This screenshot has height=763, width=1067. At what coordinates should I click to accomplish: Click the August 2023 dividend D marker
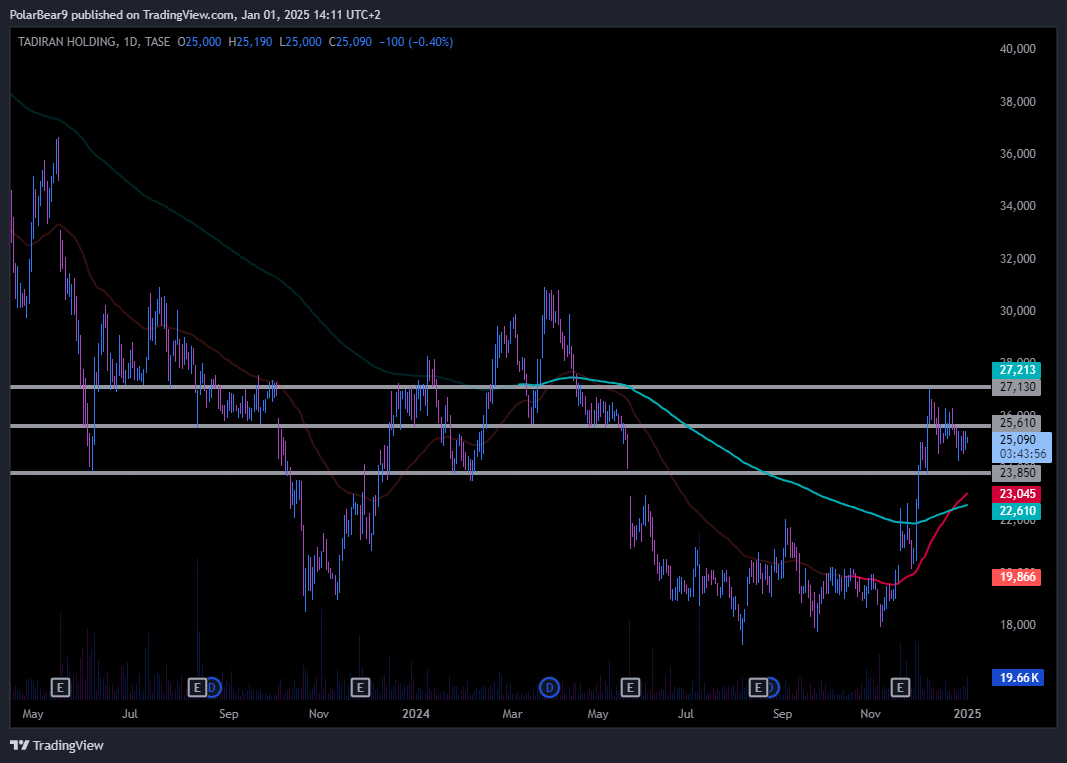pyautogui.click(x=211, y=687)
